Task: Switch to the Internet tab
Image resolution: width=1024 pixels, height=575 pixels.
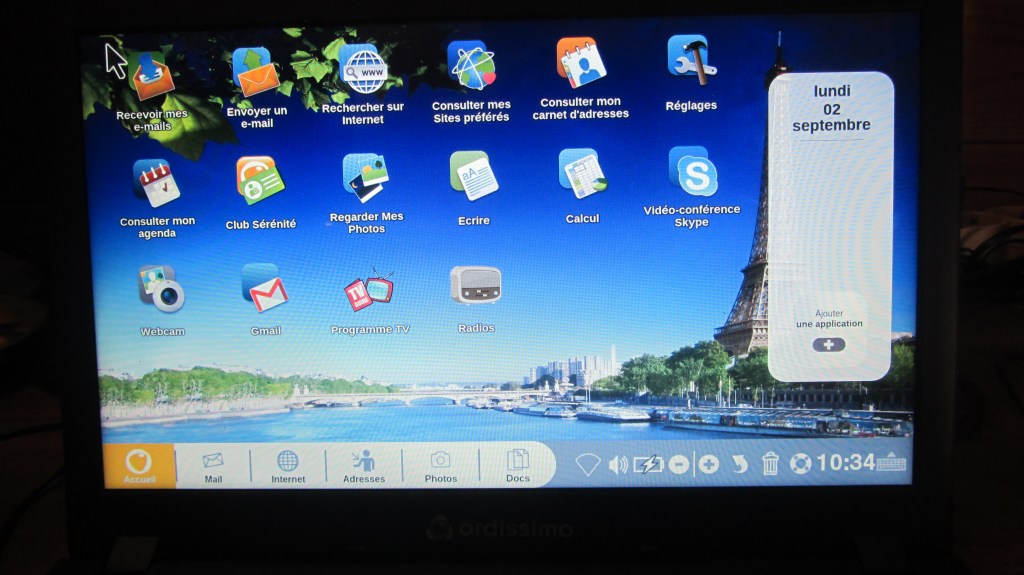Action: 288,465
